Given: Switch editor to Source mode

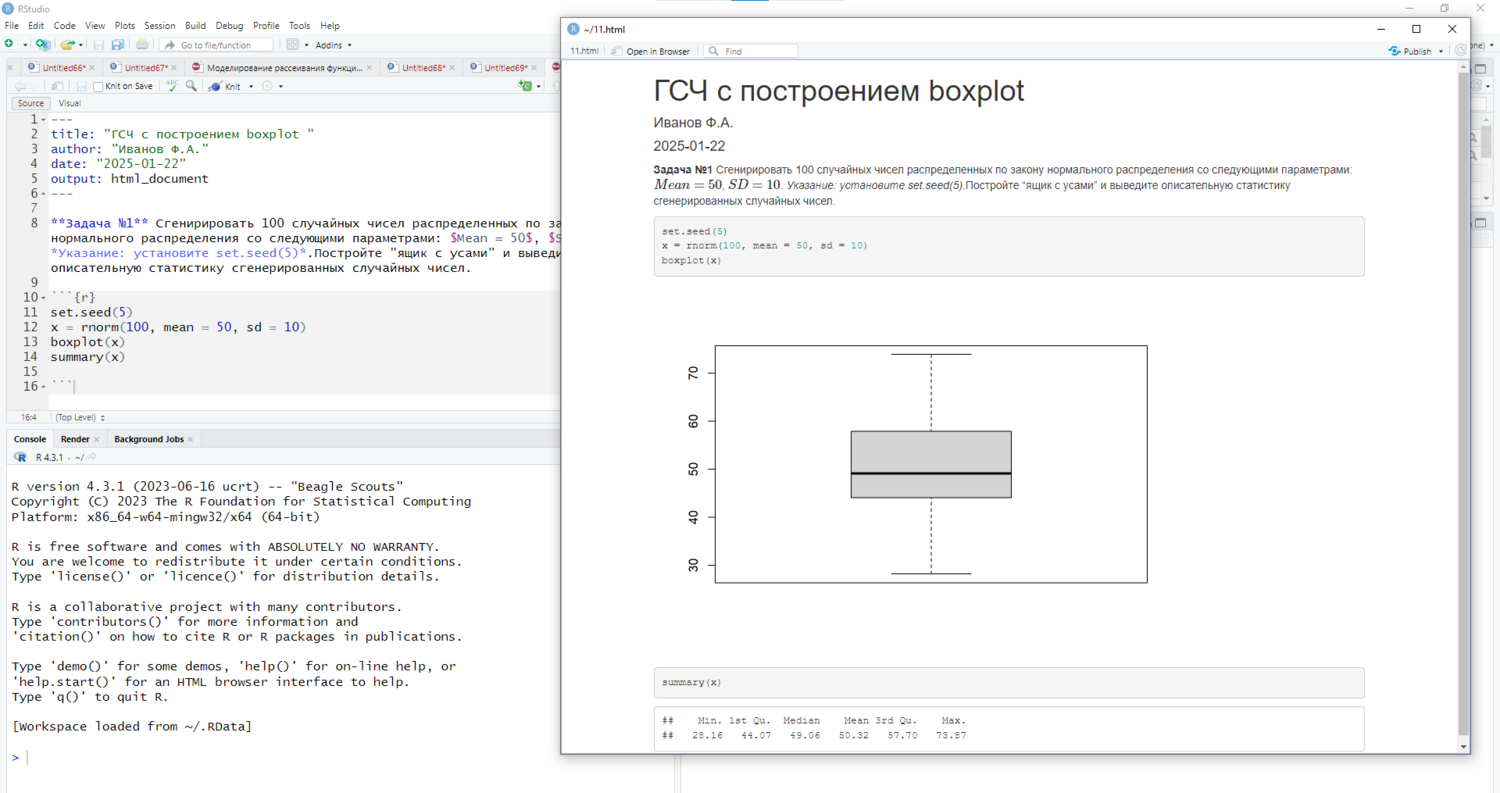Looking at the screenshot, I should point(31,103).
